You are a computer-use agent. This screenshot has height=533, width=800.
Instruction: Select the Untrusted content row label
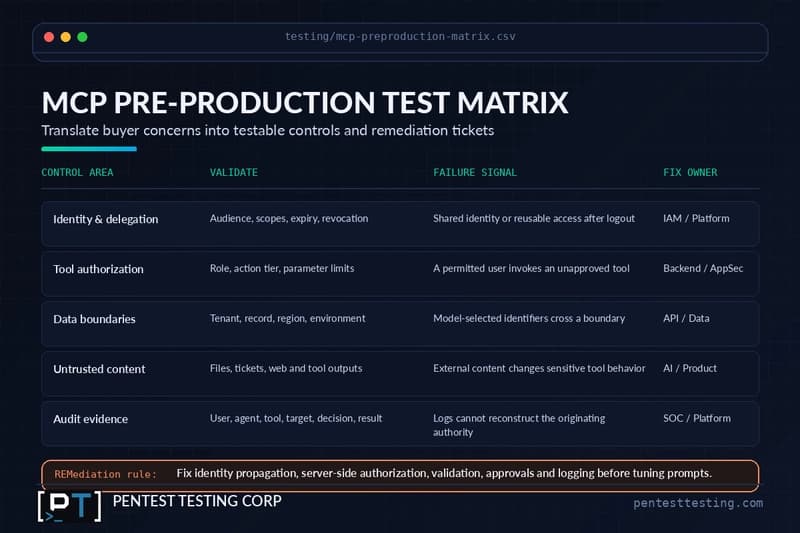(x=99, y=369)
